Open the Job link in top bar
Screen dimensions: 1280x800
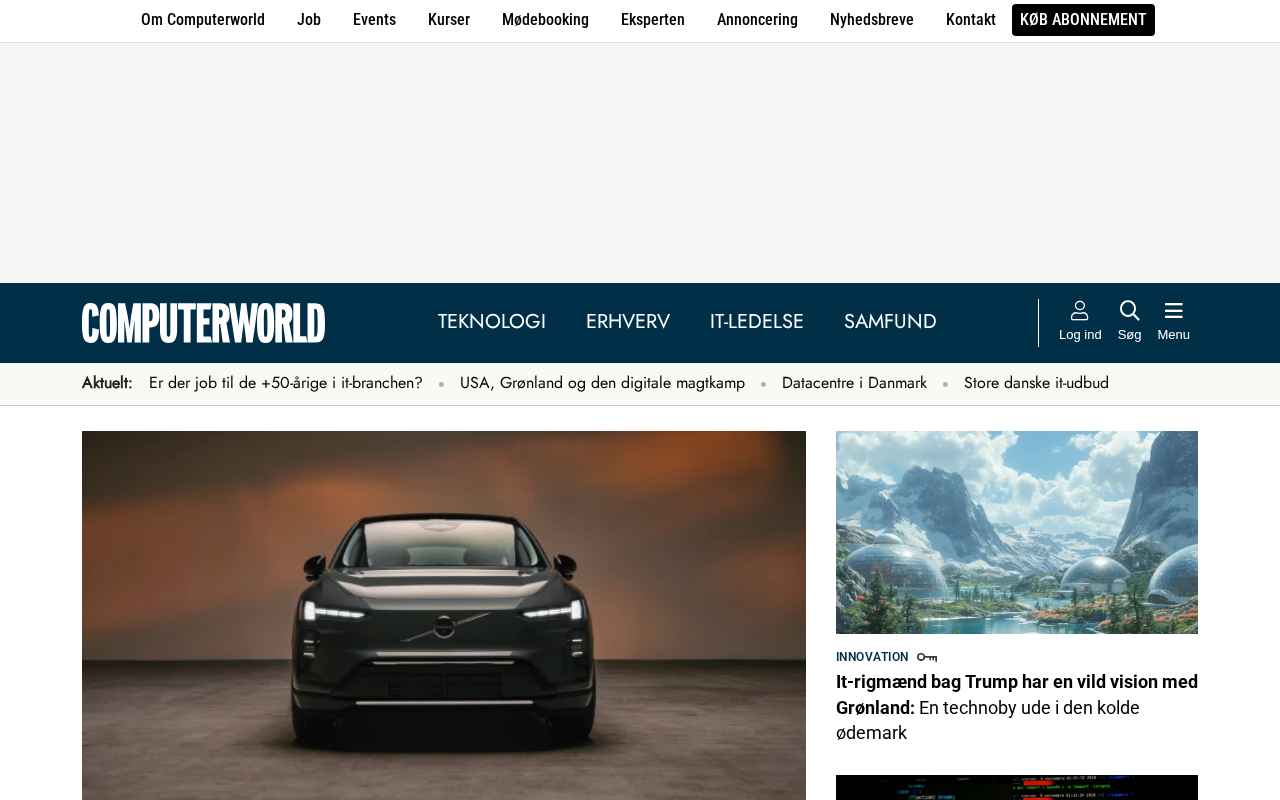coord(309,20)
